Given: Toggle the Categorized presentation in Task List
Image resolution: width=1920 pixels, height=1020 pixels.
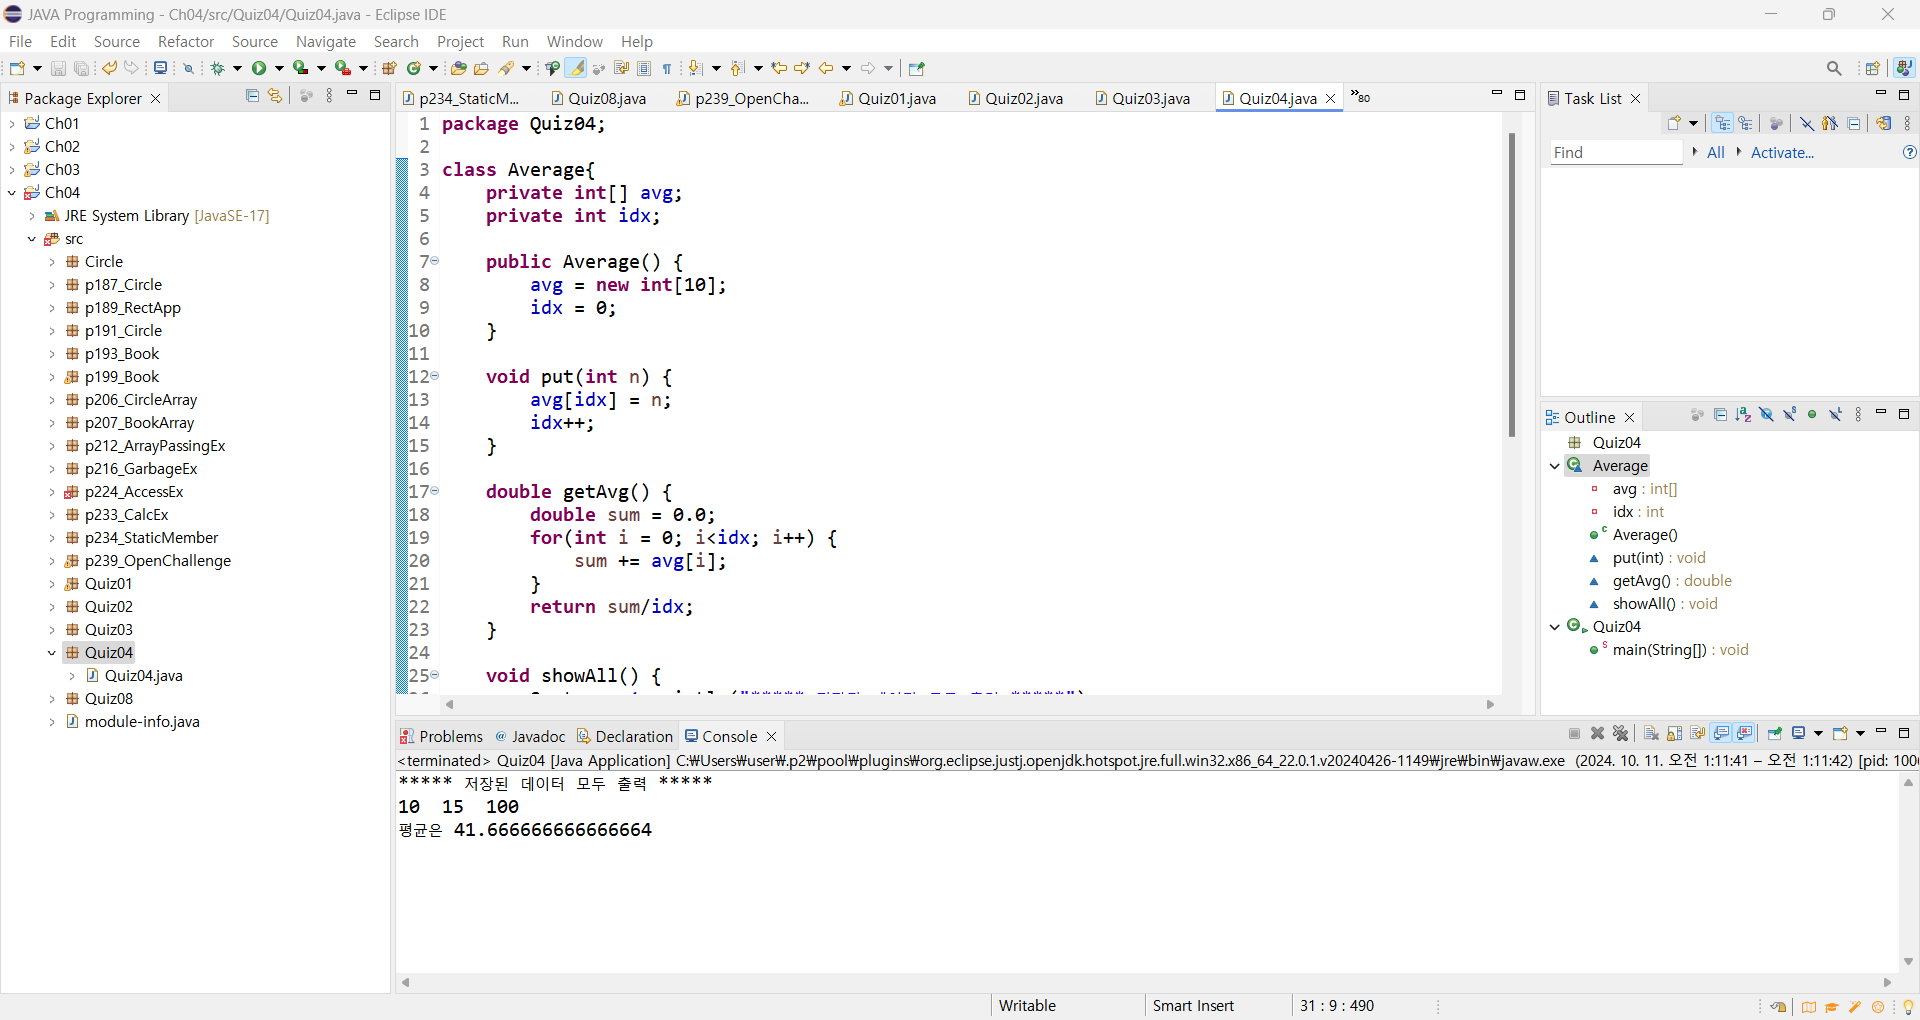Looking at the screenshot, I should [x=1722, y=123].
